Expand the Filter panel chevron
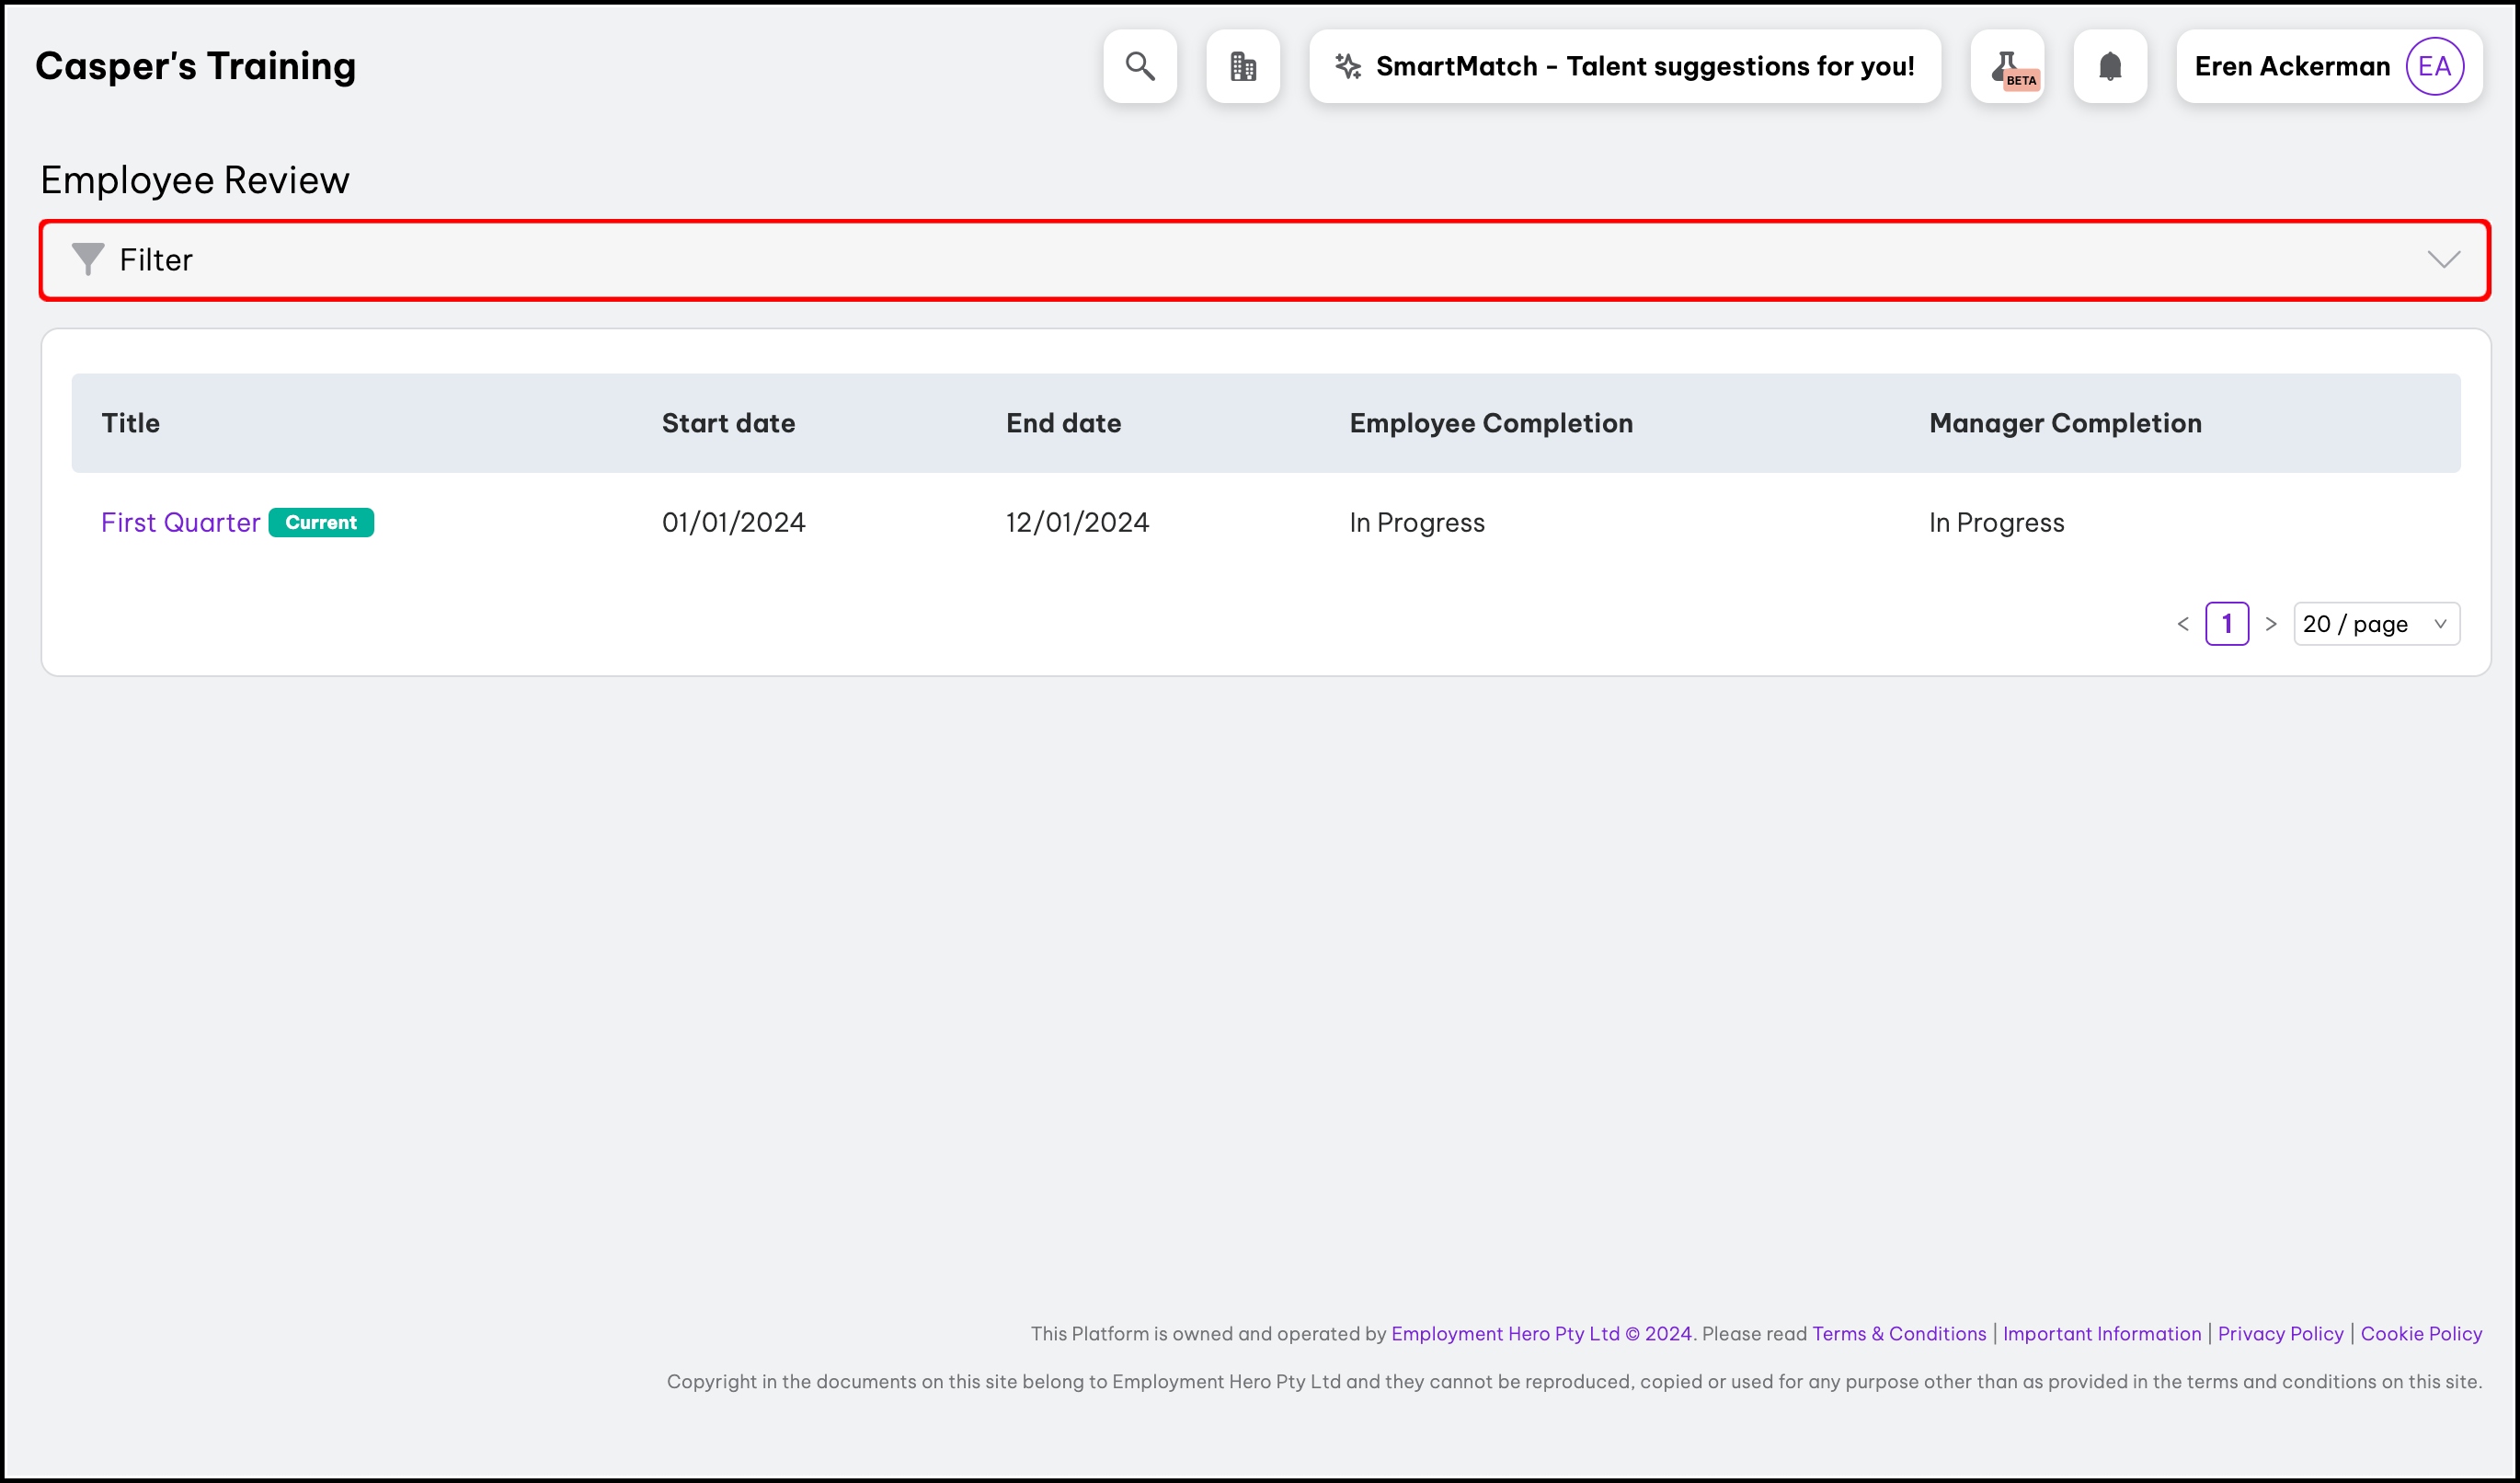Image resolution: width=2520 pixels, height=1483 pixels. pyautogui.click(x=2443, y=260)
